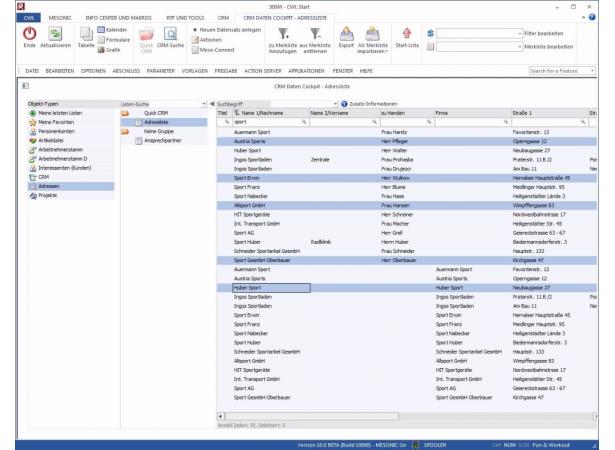Open the BEARBEITEN menu
Viewport: 615px width, 450px height.
click(x=60, y=71)
